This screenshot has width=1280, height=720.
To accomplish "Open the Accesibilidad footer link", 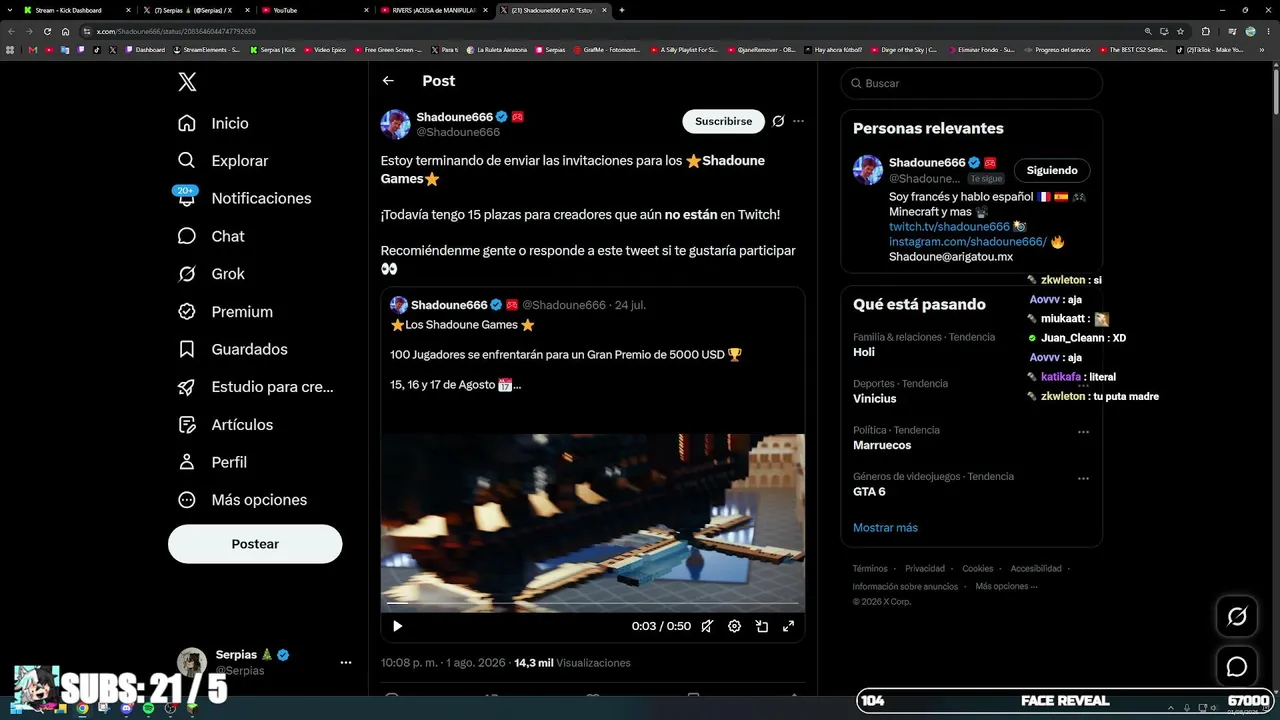I will point(1036,569).
